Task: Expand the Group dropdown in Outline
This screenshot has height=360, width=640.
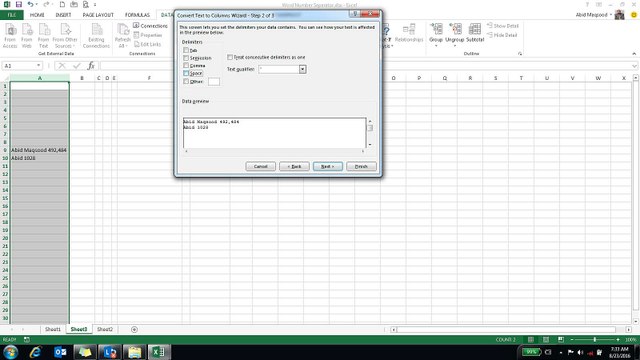Action: click(436, 46)
